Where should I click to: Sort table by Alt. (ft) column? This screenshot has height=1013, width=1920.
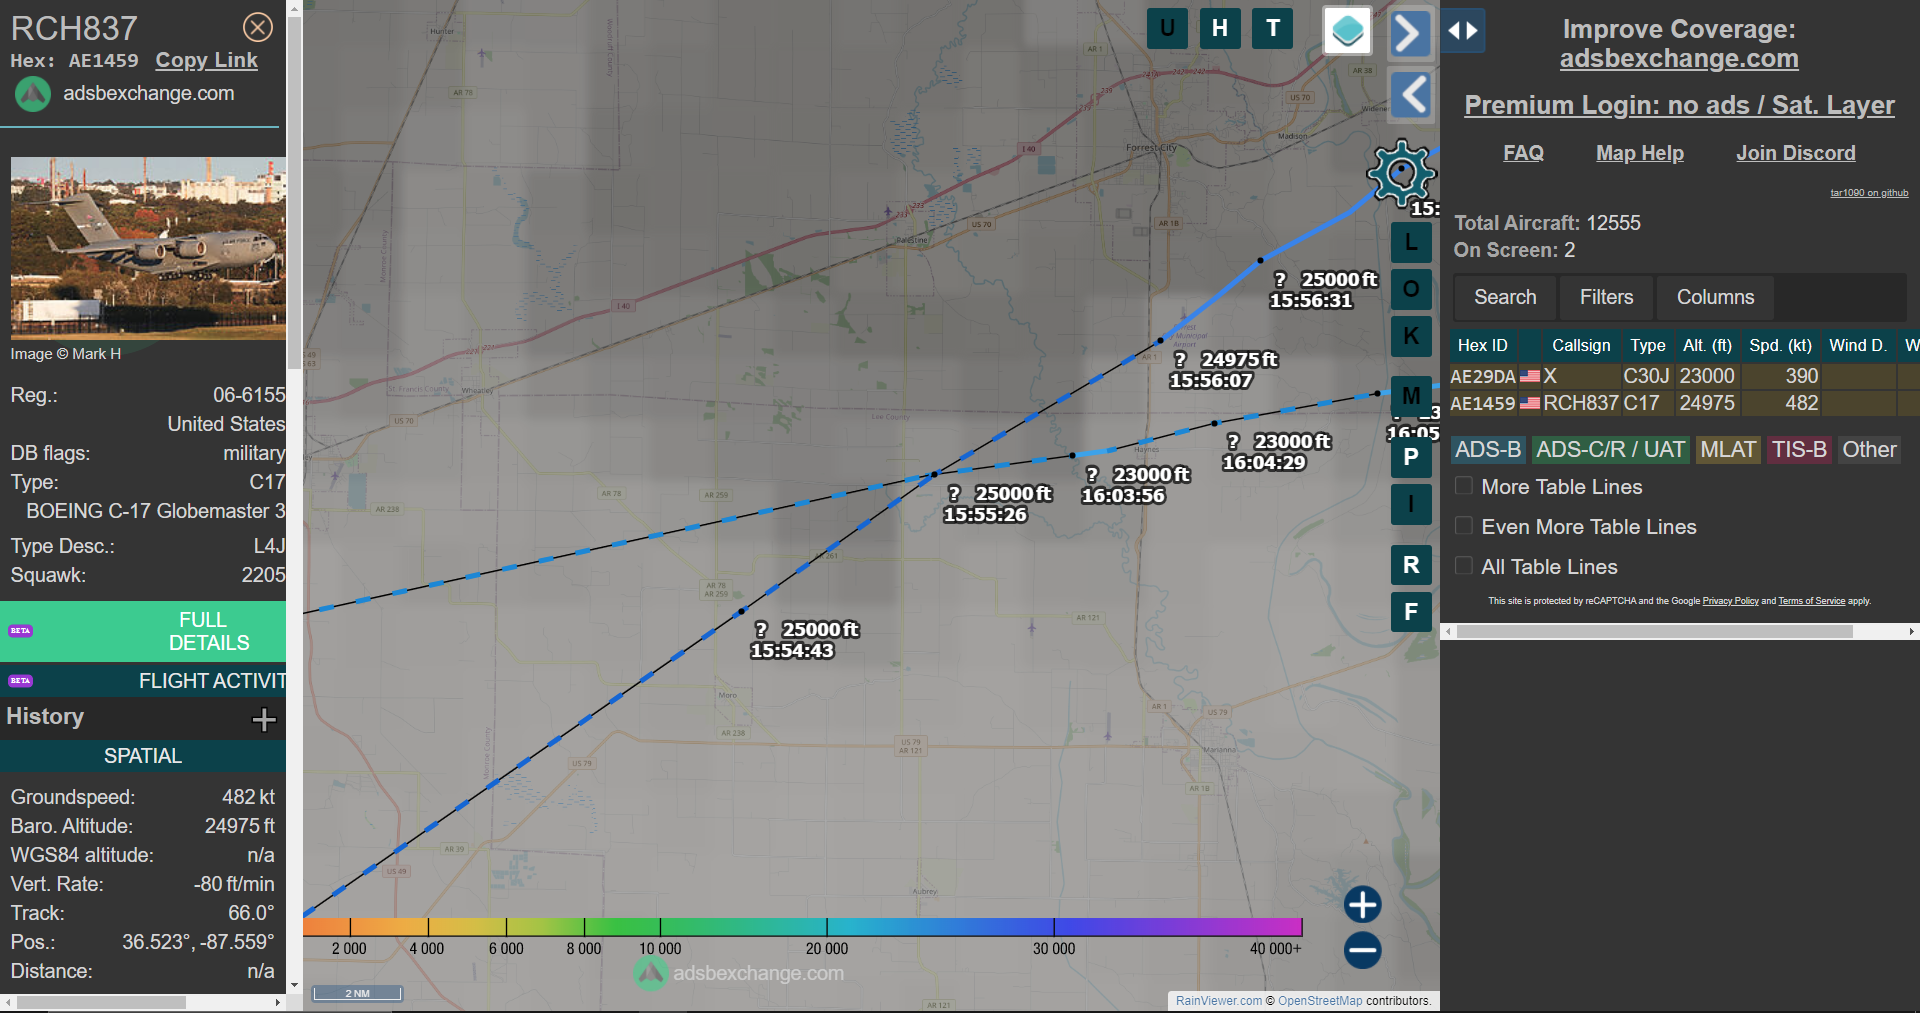(x=1706, y=345)
